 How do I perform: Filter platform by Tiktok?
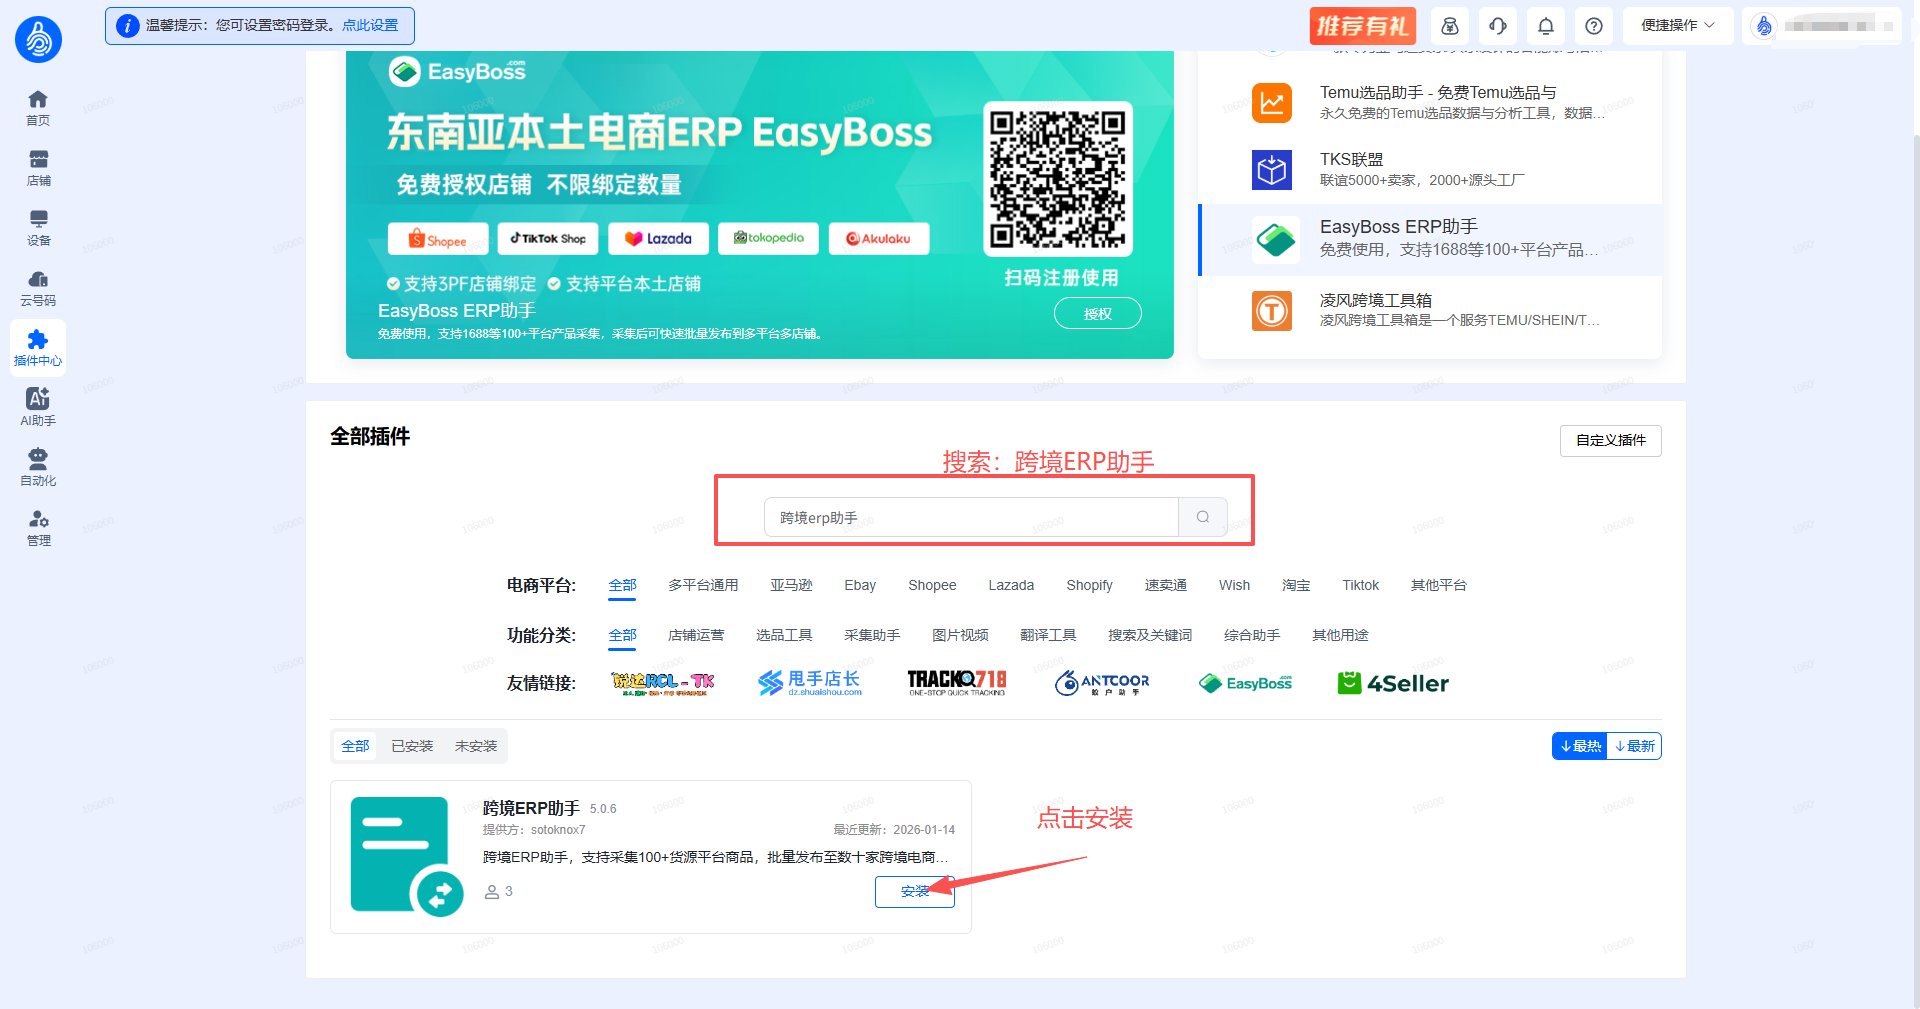coord(1360,585)
